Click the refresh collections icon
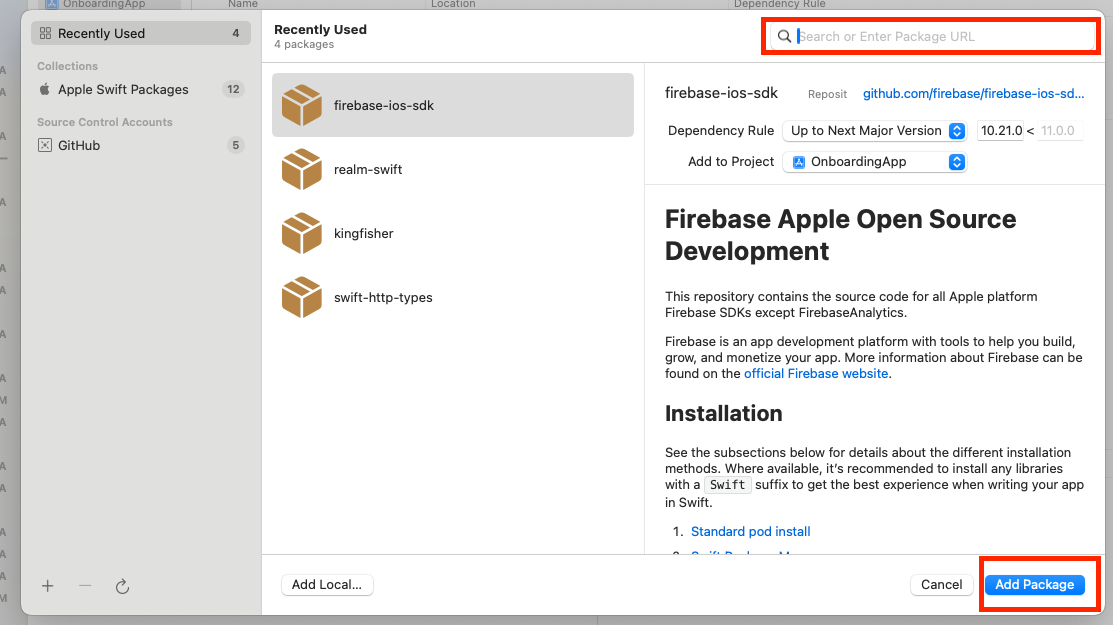 coord(123,586)
